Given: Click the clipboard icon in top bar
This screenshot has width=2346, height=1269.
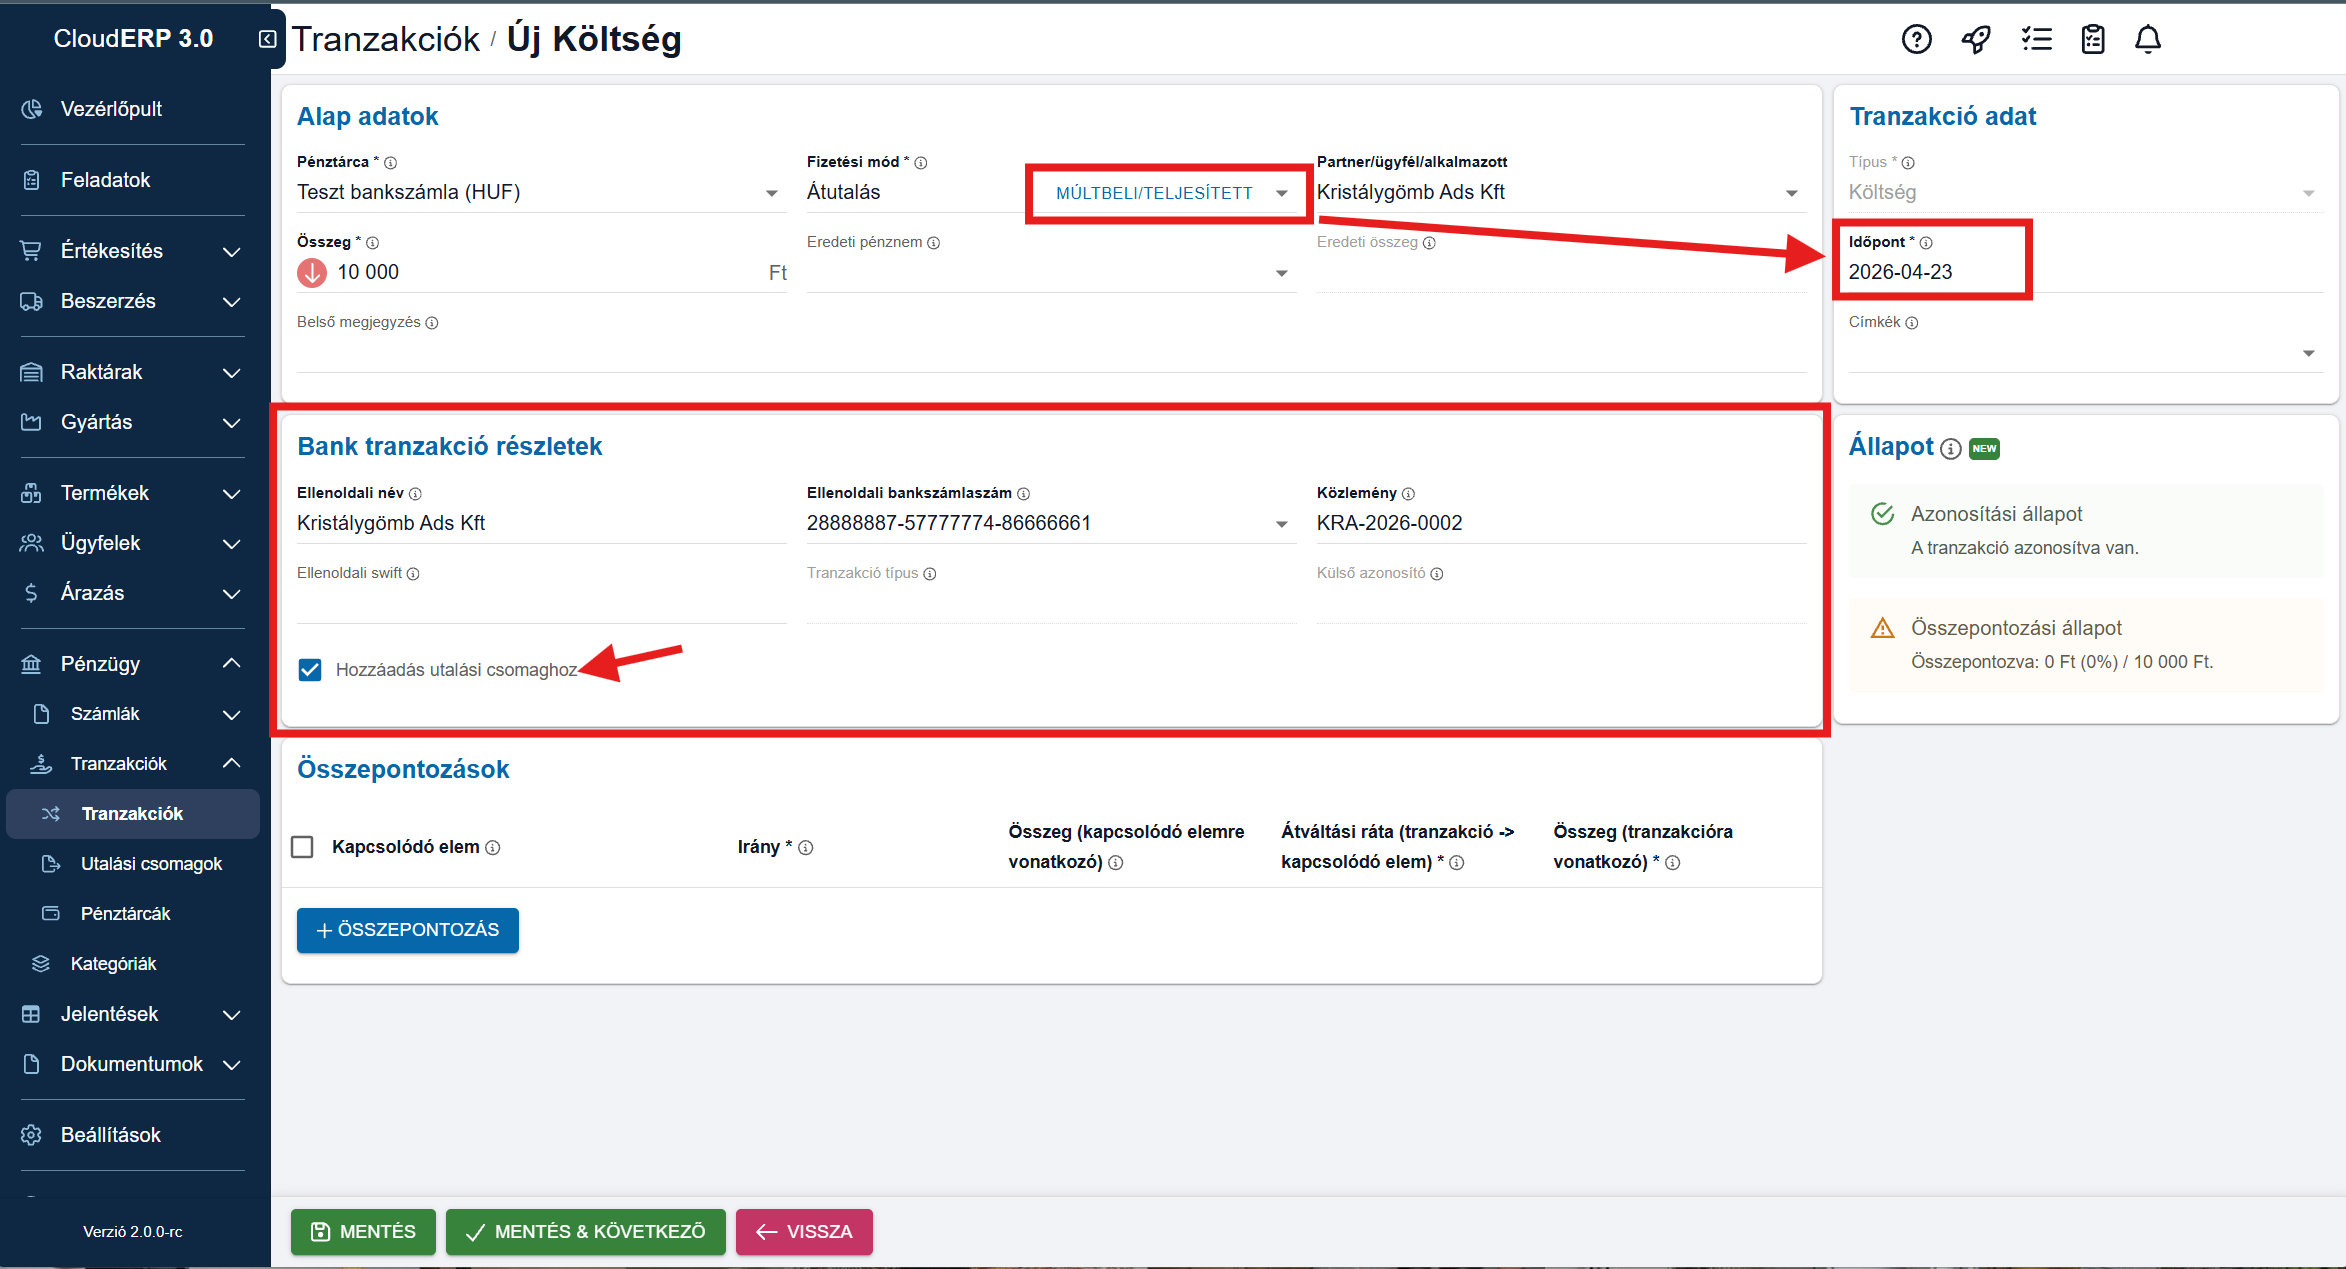Looking at the screenshot, I should pos(2092,39).
